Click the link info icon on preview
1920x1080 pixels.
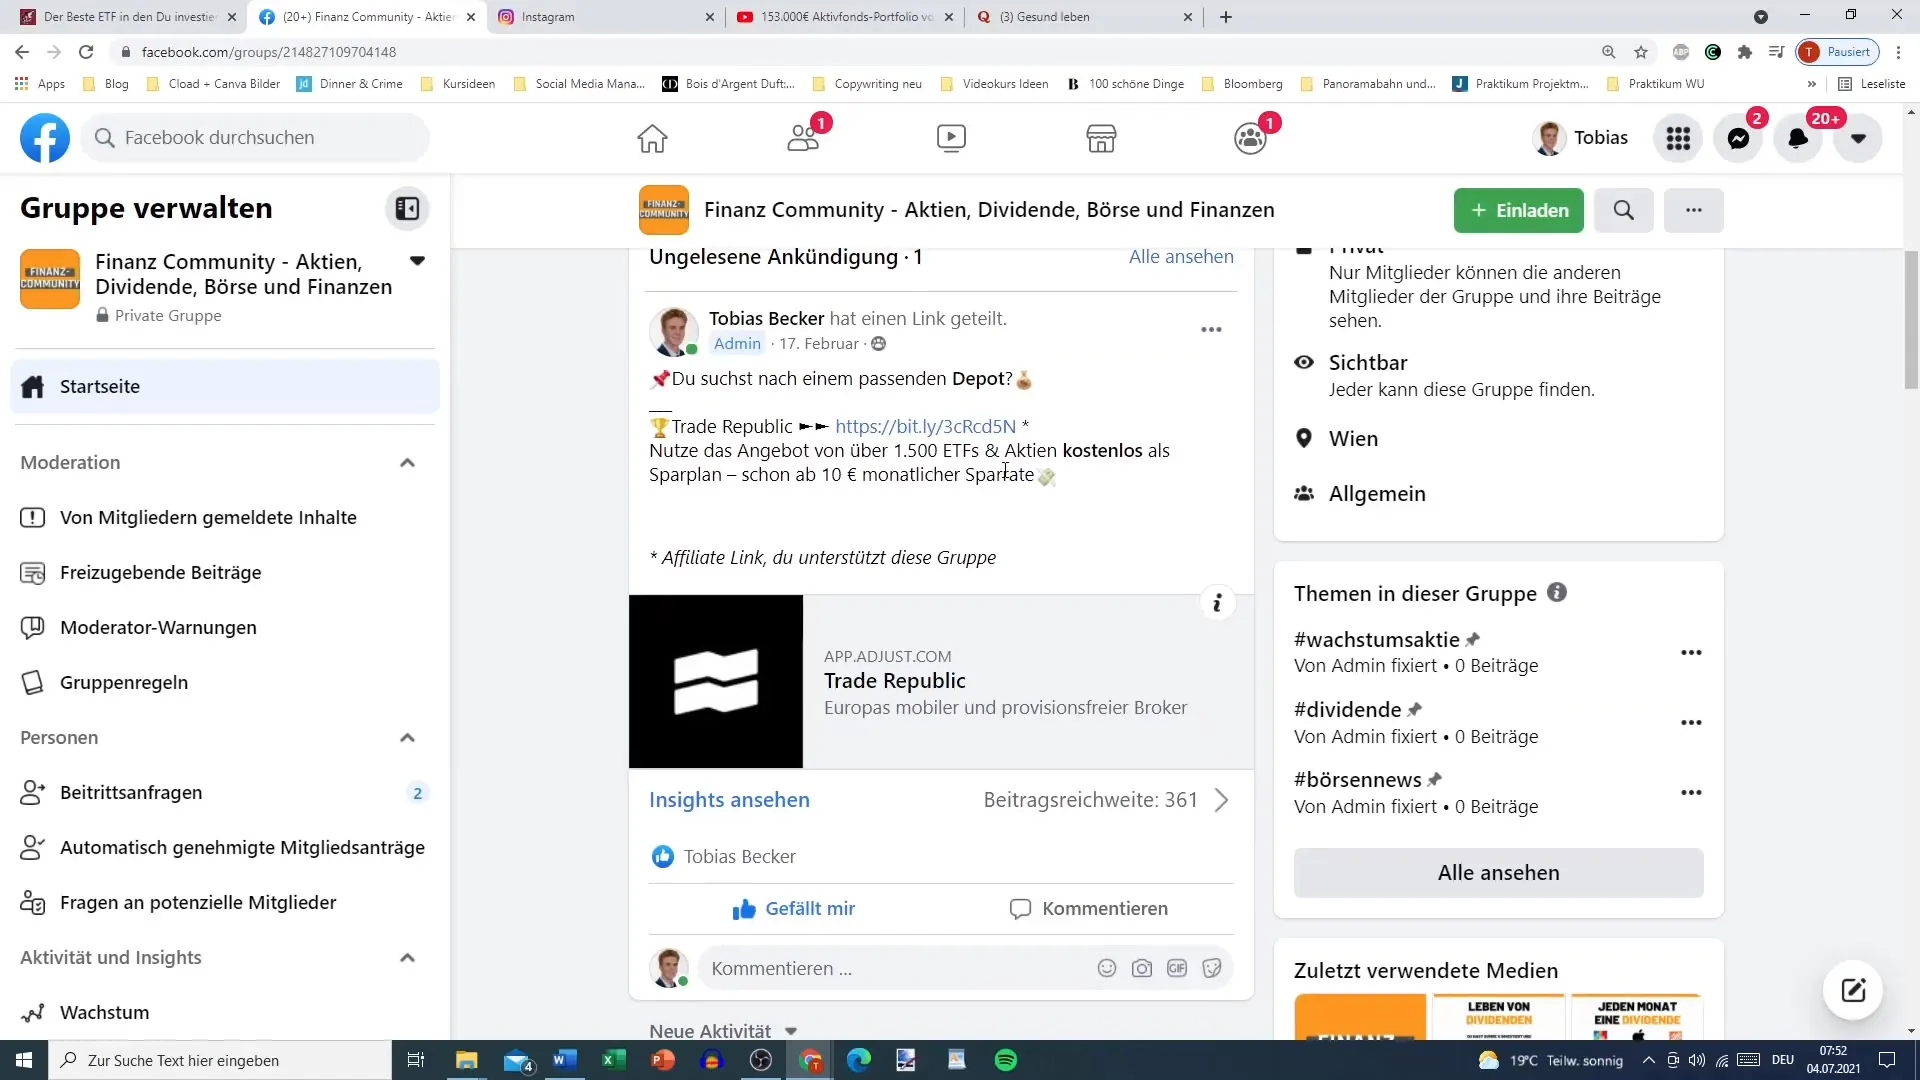point(1217,603)
